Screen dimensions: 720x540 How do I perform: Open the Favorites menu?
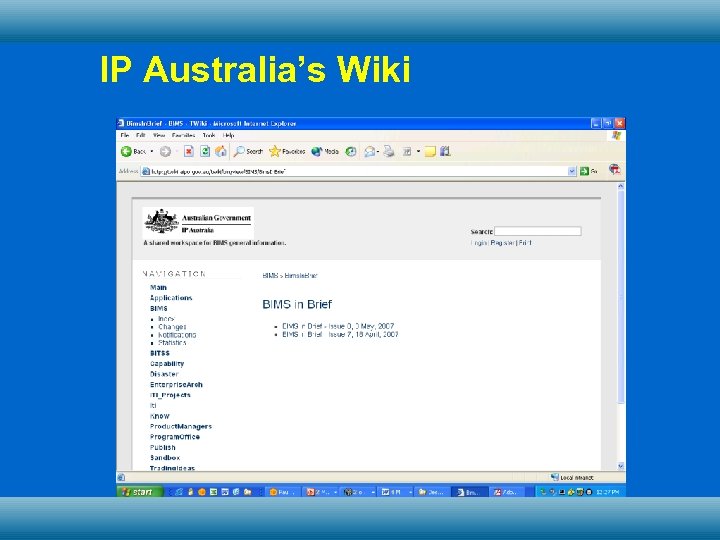pos(183,135)
